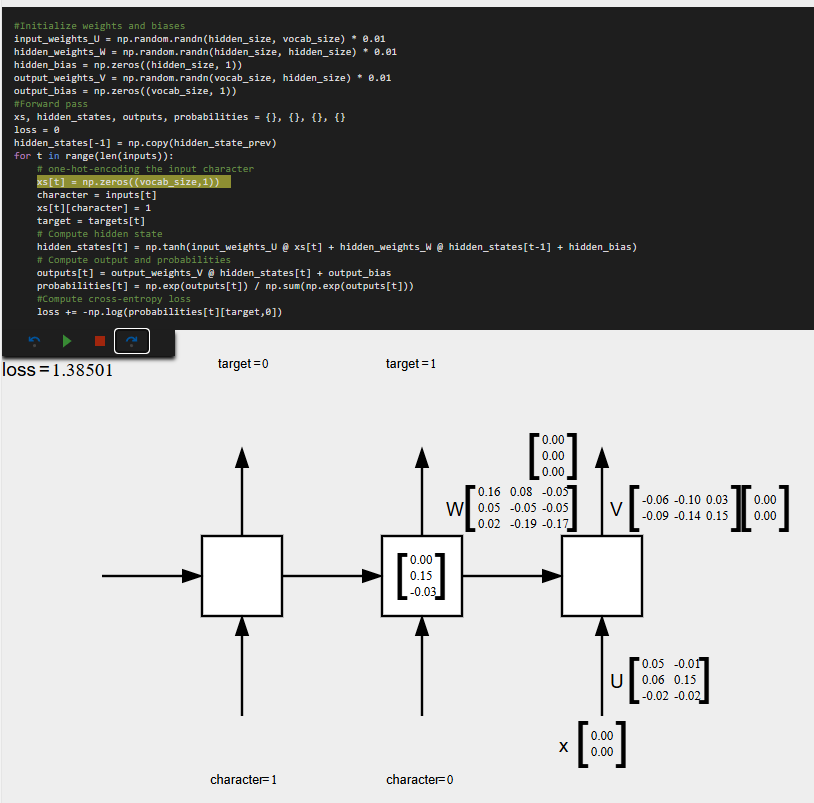Image resolution: width=814 pixels, height=803 pixels.
Task: Click the loss = 1.38501 readout
Action: pos(57,370)
